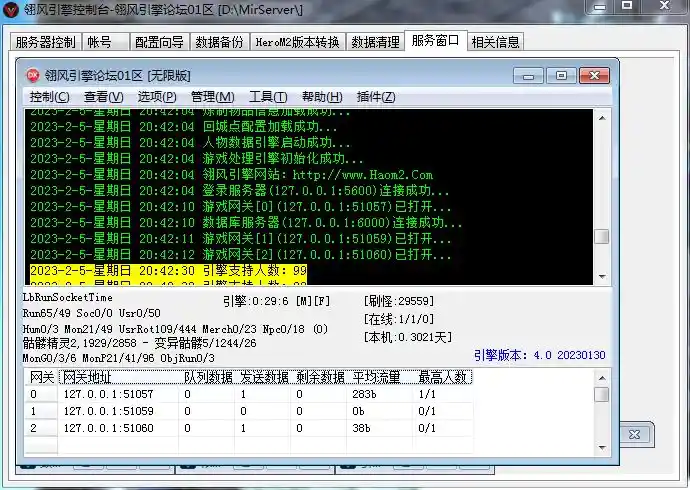This screenshot has height=490, width=690.
Task: Click the 游戏网关[1] 已打开 log line
Action: 241,238
